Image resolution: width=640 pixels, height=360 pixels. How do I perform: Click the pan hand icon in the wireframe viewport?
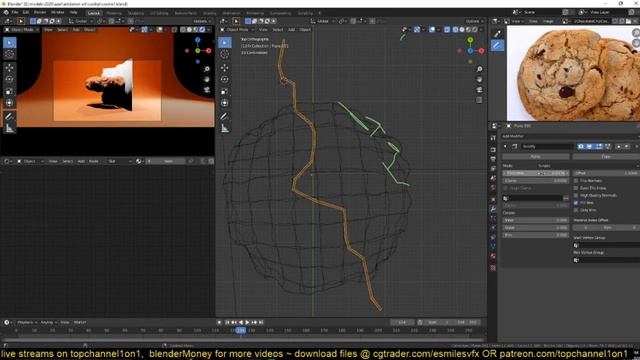click(x=479, y=80)
